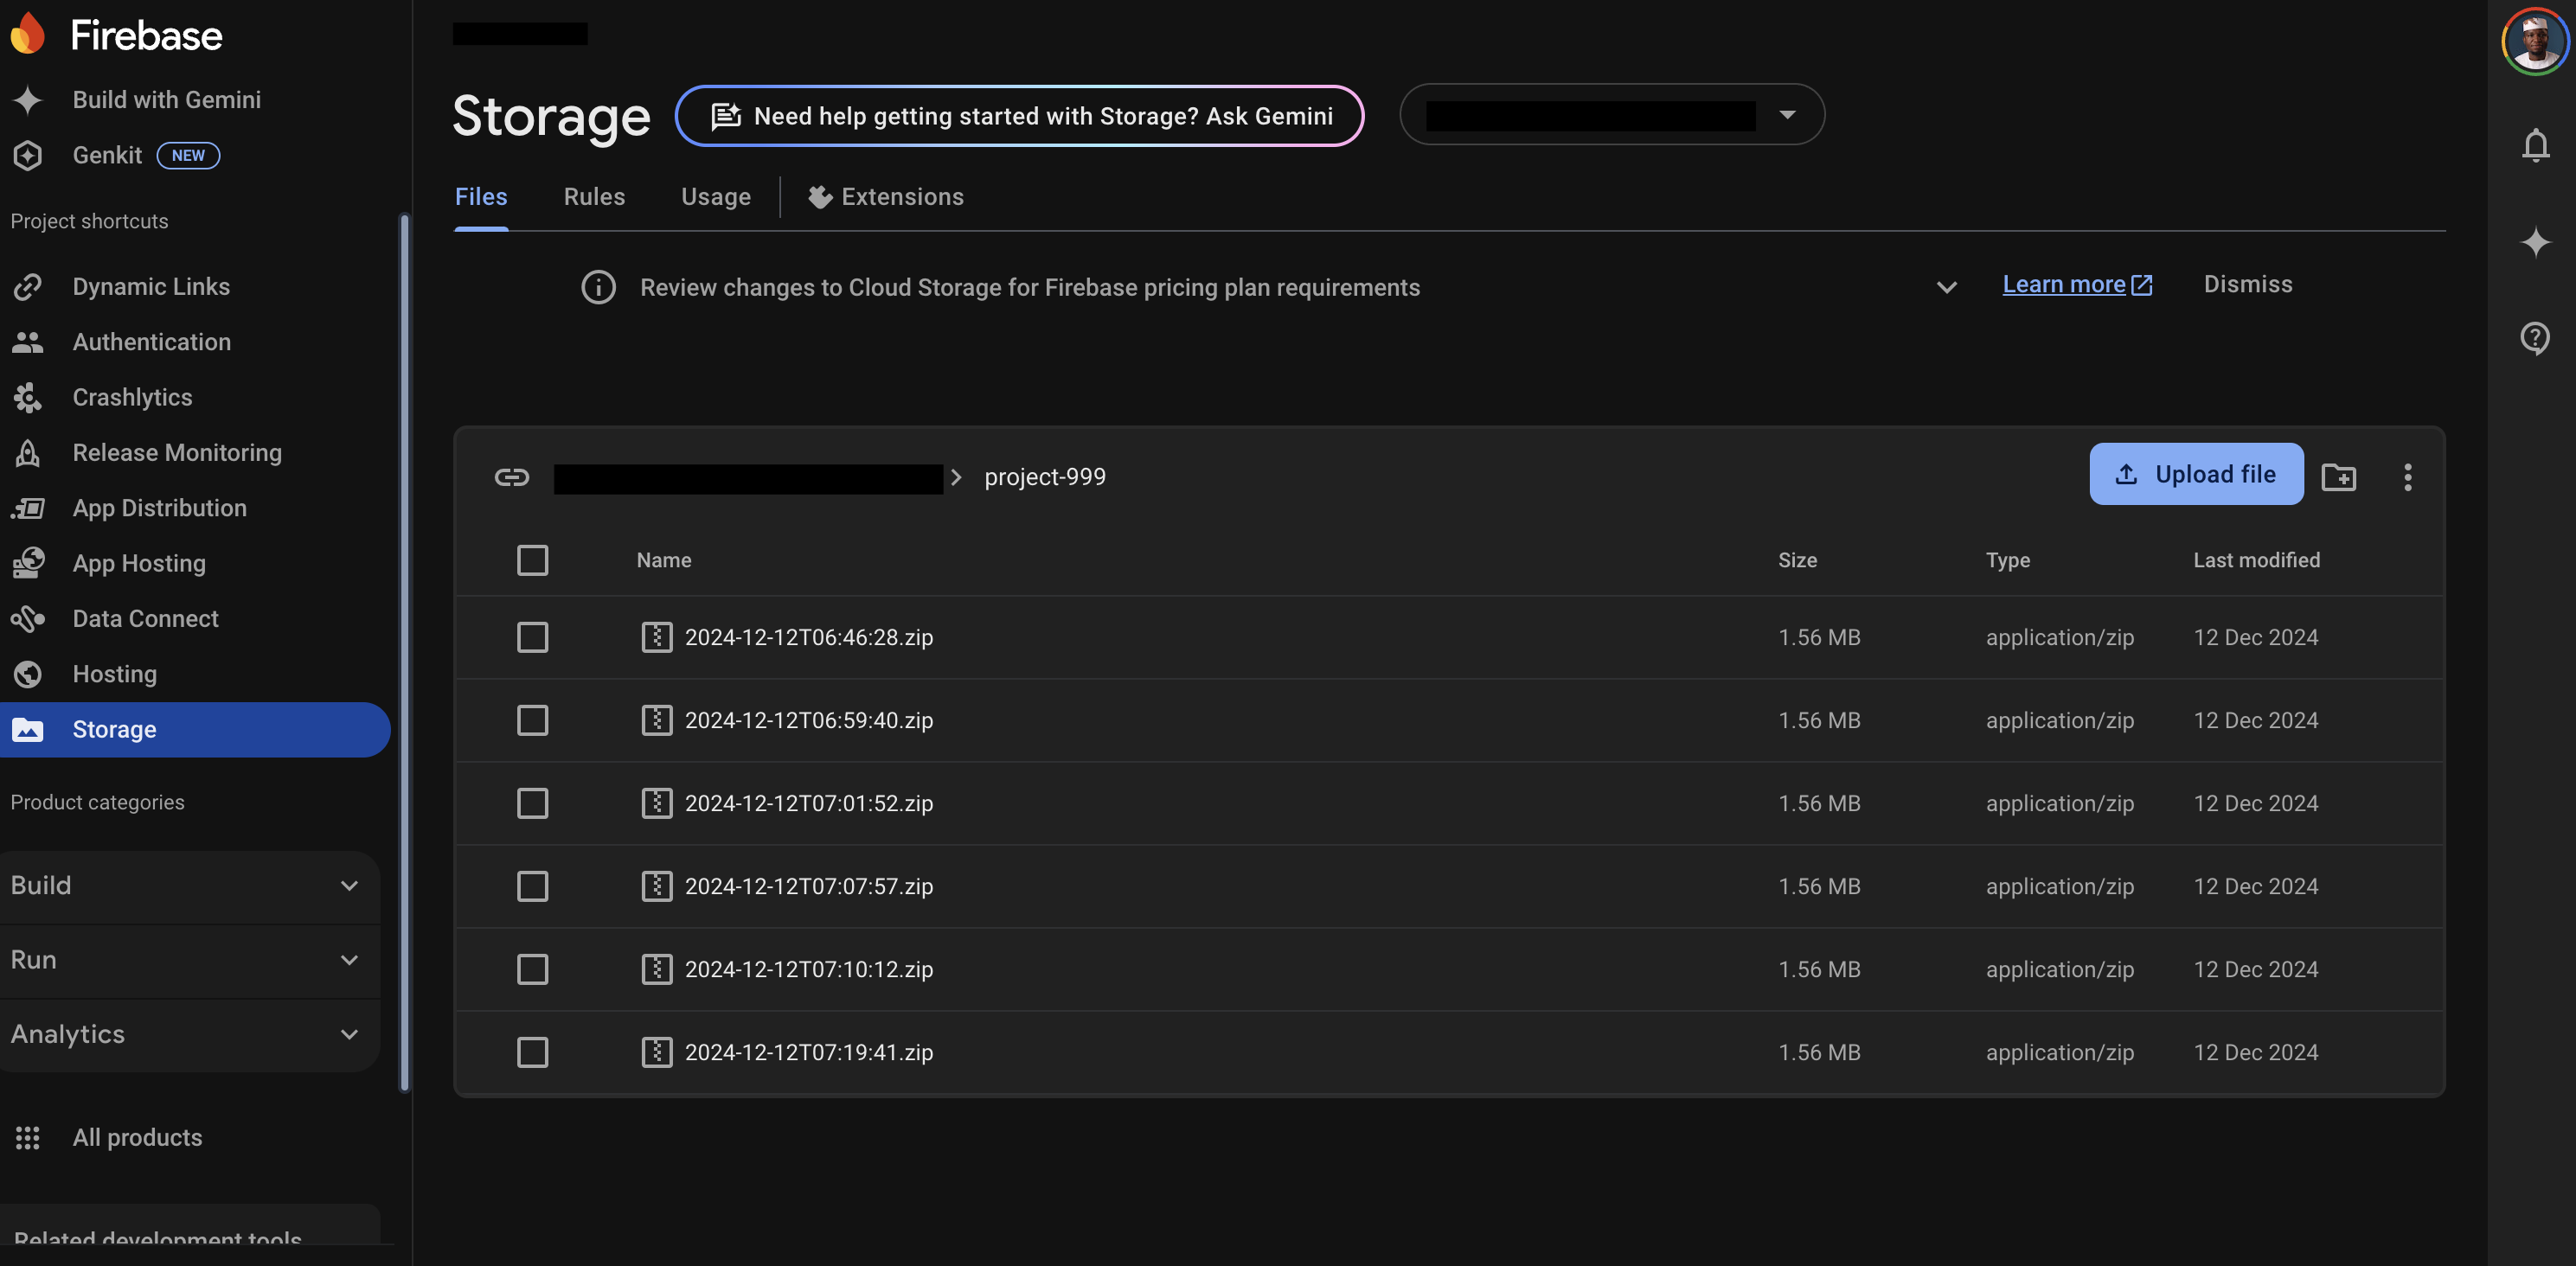Check the box for 2024-12-12T07:10:12.zip
2576x1266 pixels.
532,969
